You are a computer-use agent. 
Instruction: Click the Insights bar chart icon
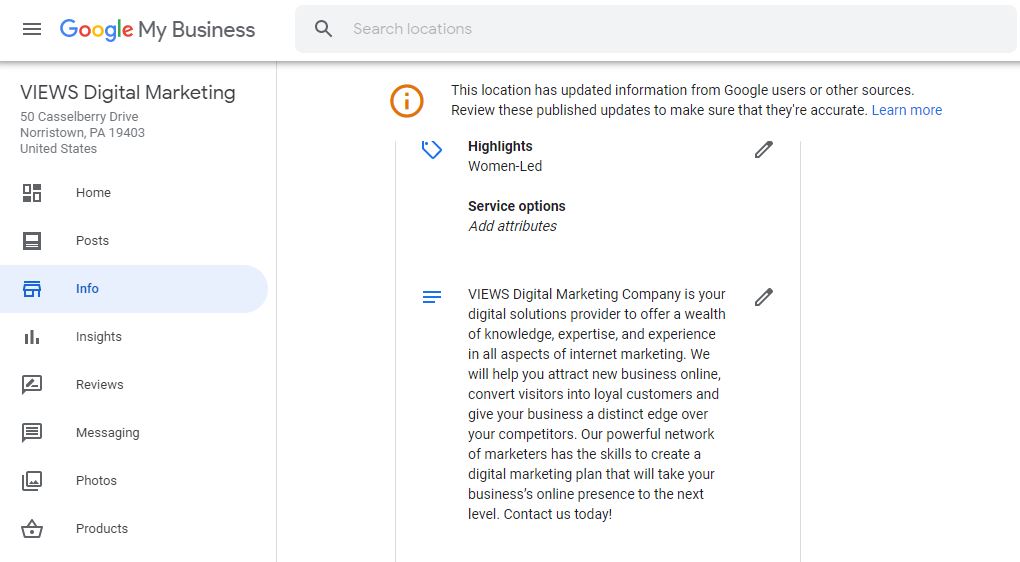point(32,337)
